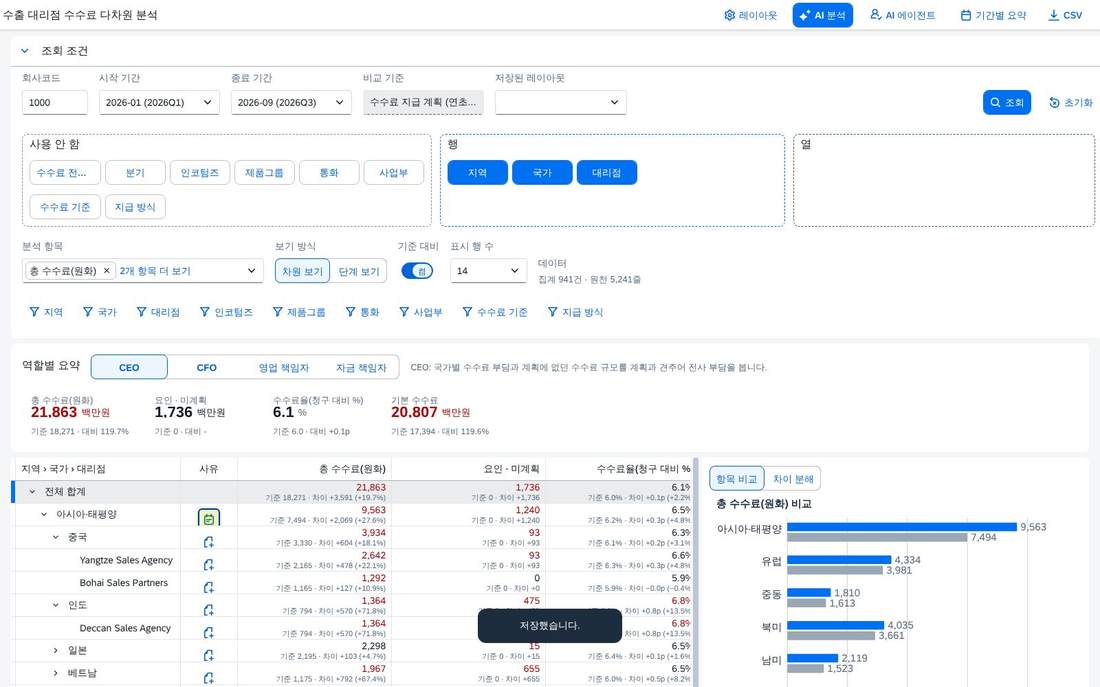This screenshot has height=687, width=1100.
Task: Click the 조회 search magnifier button
Action: click(1007, 102)
